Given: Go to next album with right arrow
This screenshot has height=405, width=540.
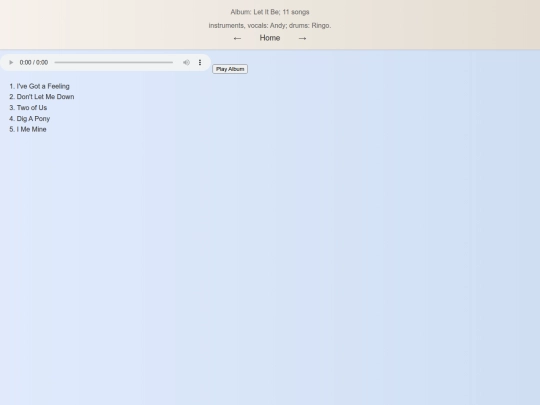Looking at the screenshot, I should 302,38.
